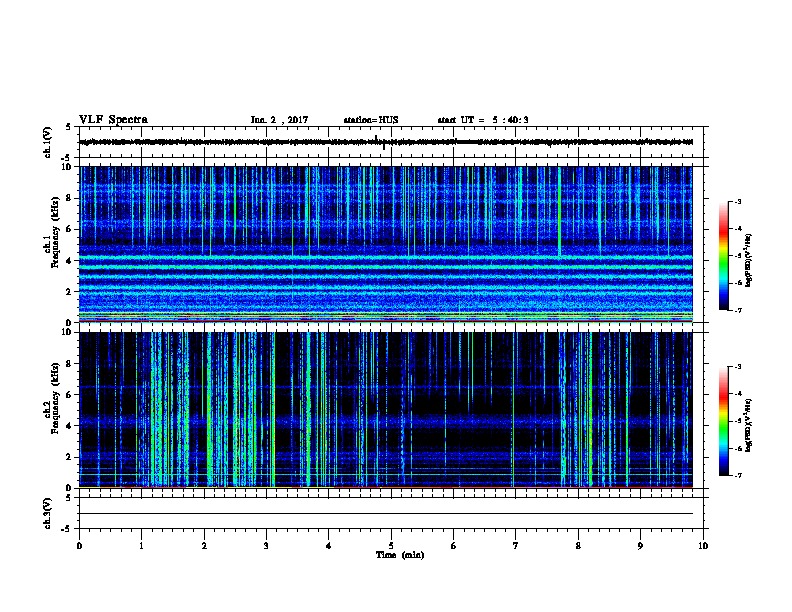Click the lower PSD color scale bar
Image resolution: width=792 pixels, height=612 pixels.
[723, 421]
